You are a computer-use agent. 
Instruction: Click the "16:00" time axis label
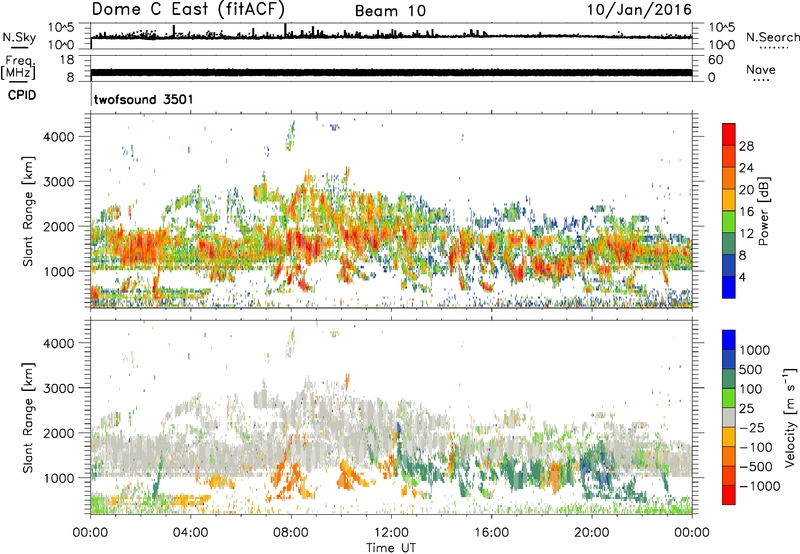(x=491, y=533)
